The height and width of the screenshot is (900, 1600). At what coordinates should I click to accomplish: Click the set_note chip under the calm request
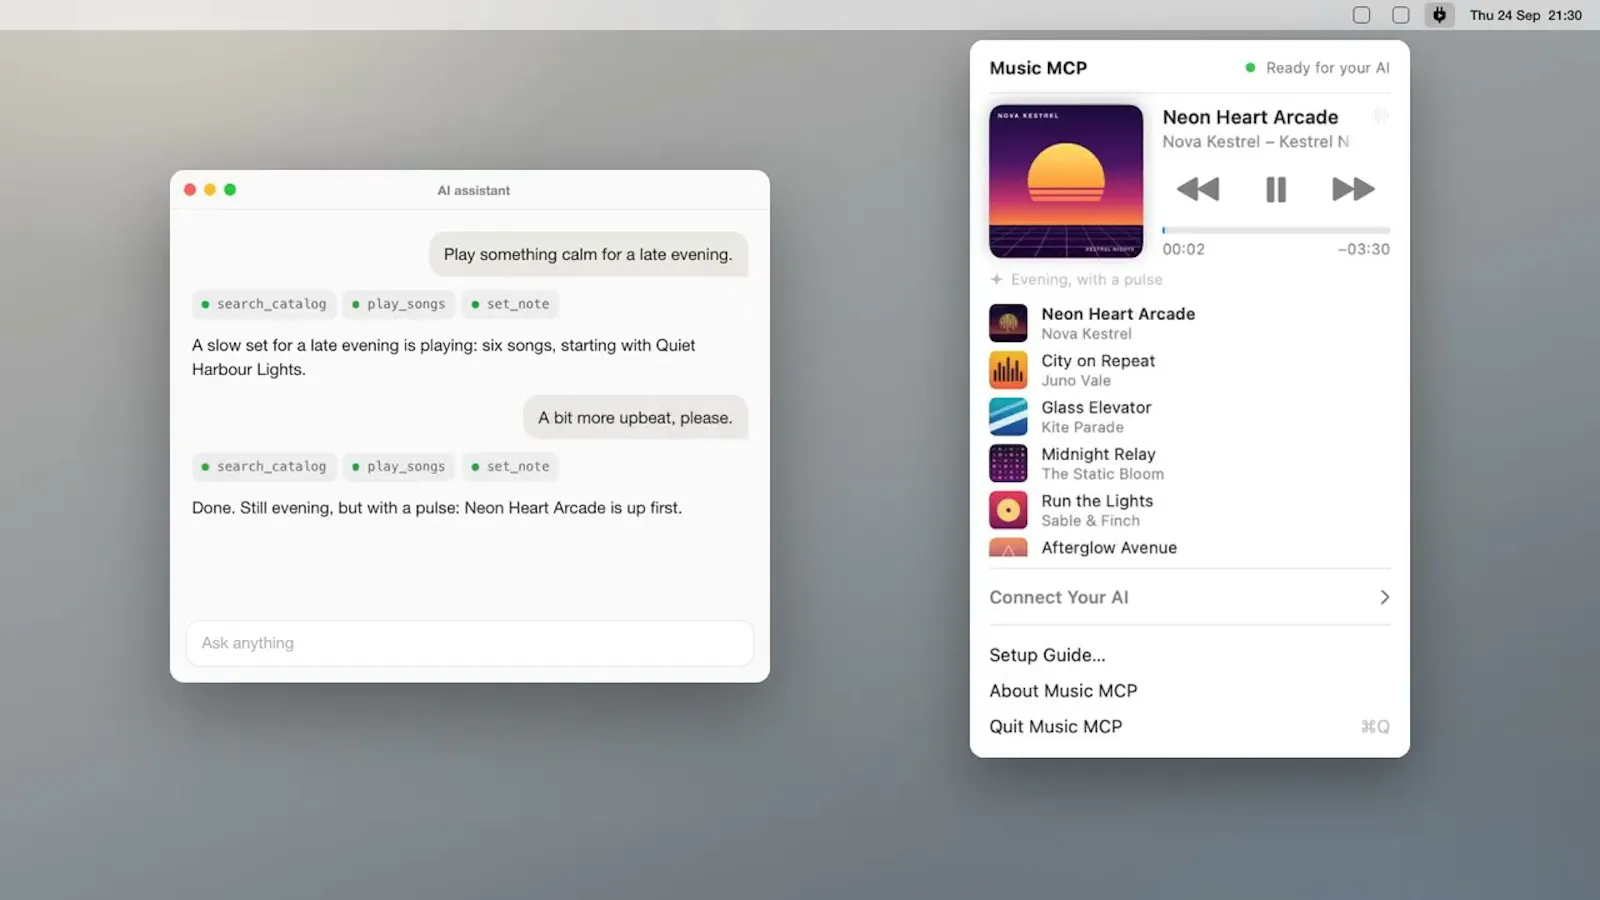click(x=511, y=304)
